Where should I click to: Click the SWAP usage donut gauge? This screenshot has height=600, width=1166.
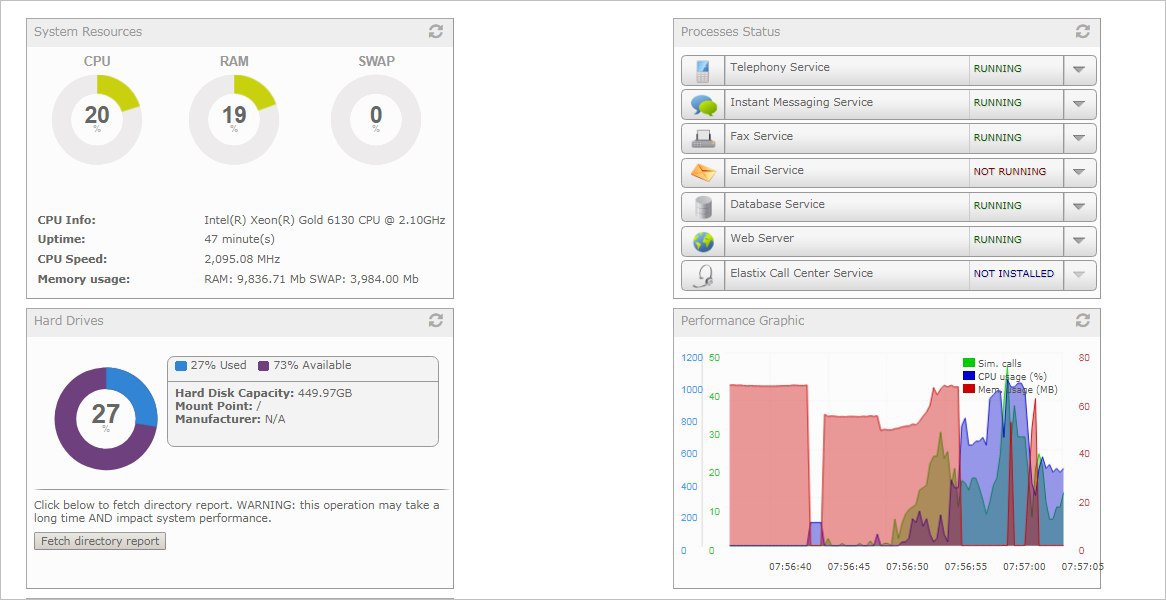click(376, 119)
